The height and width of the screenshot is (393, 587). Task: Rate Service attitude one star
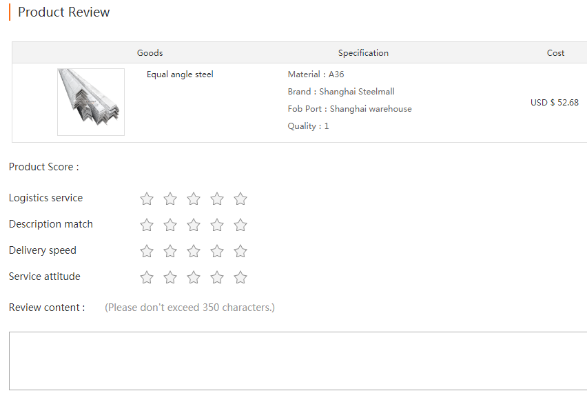[x=147, y=277]
